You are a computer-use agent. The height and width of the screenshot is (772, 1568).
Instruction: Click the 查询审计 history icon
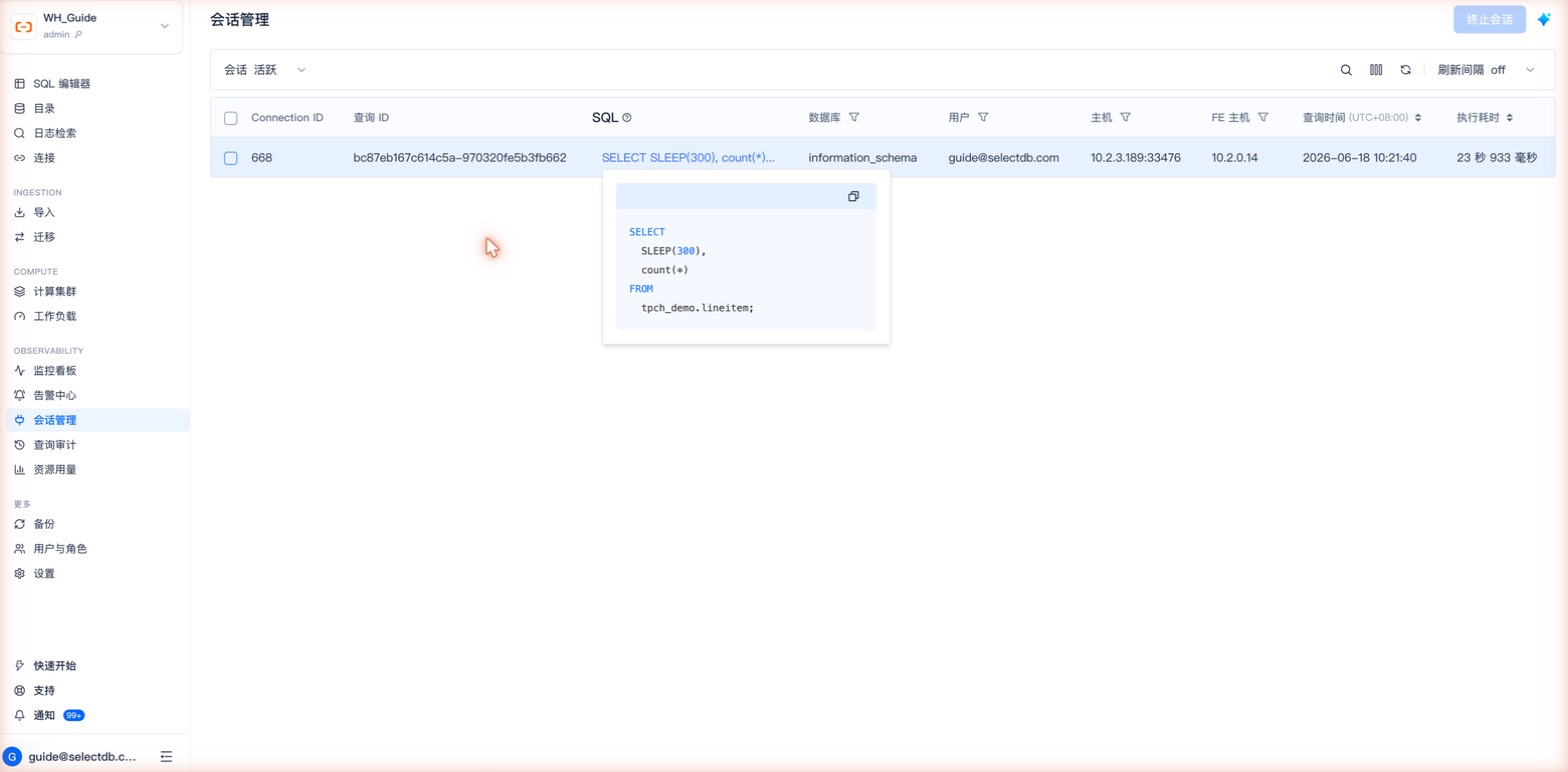20,445
